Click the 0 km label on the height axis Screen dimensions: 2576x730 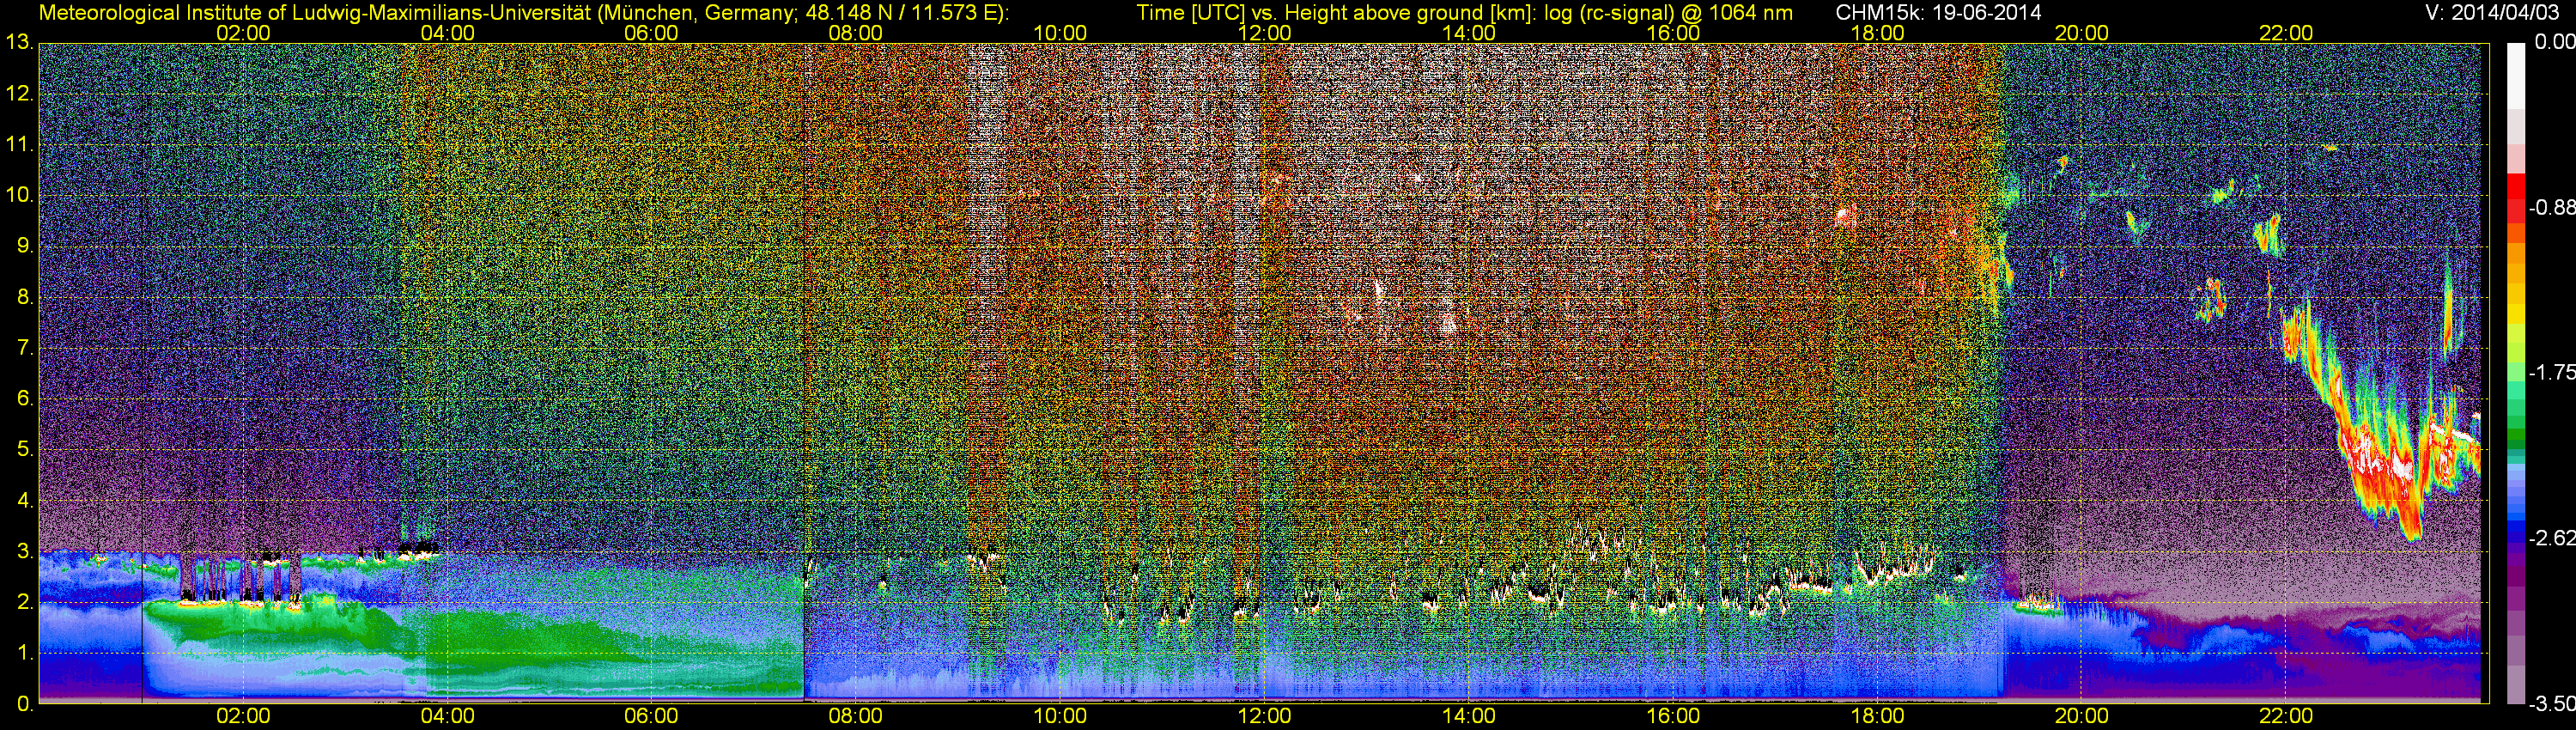pos(25,704)
